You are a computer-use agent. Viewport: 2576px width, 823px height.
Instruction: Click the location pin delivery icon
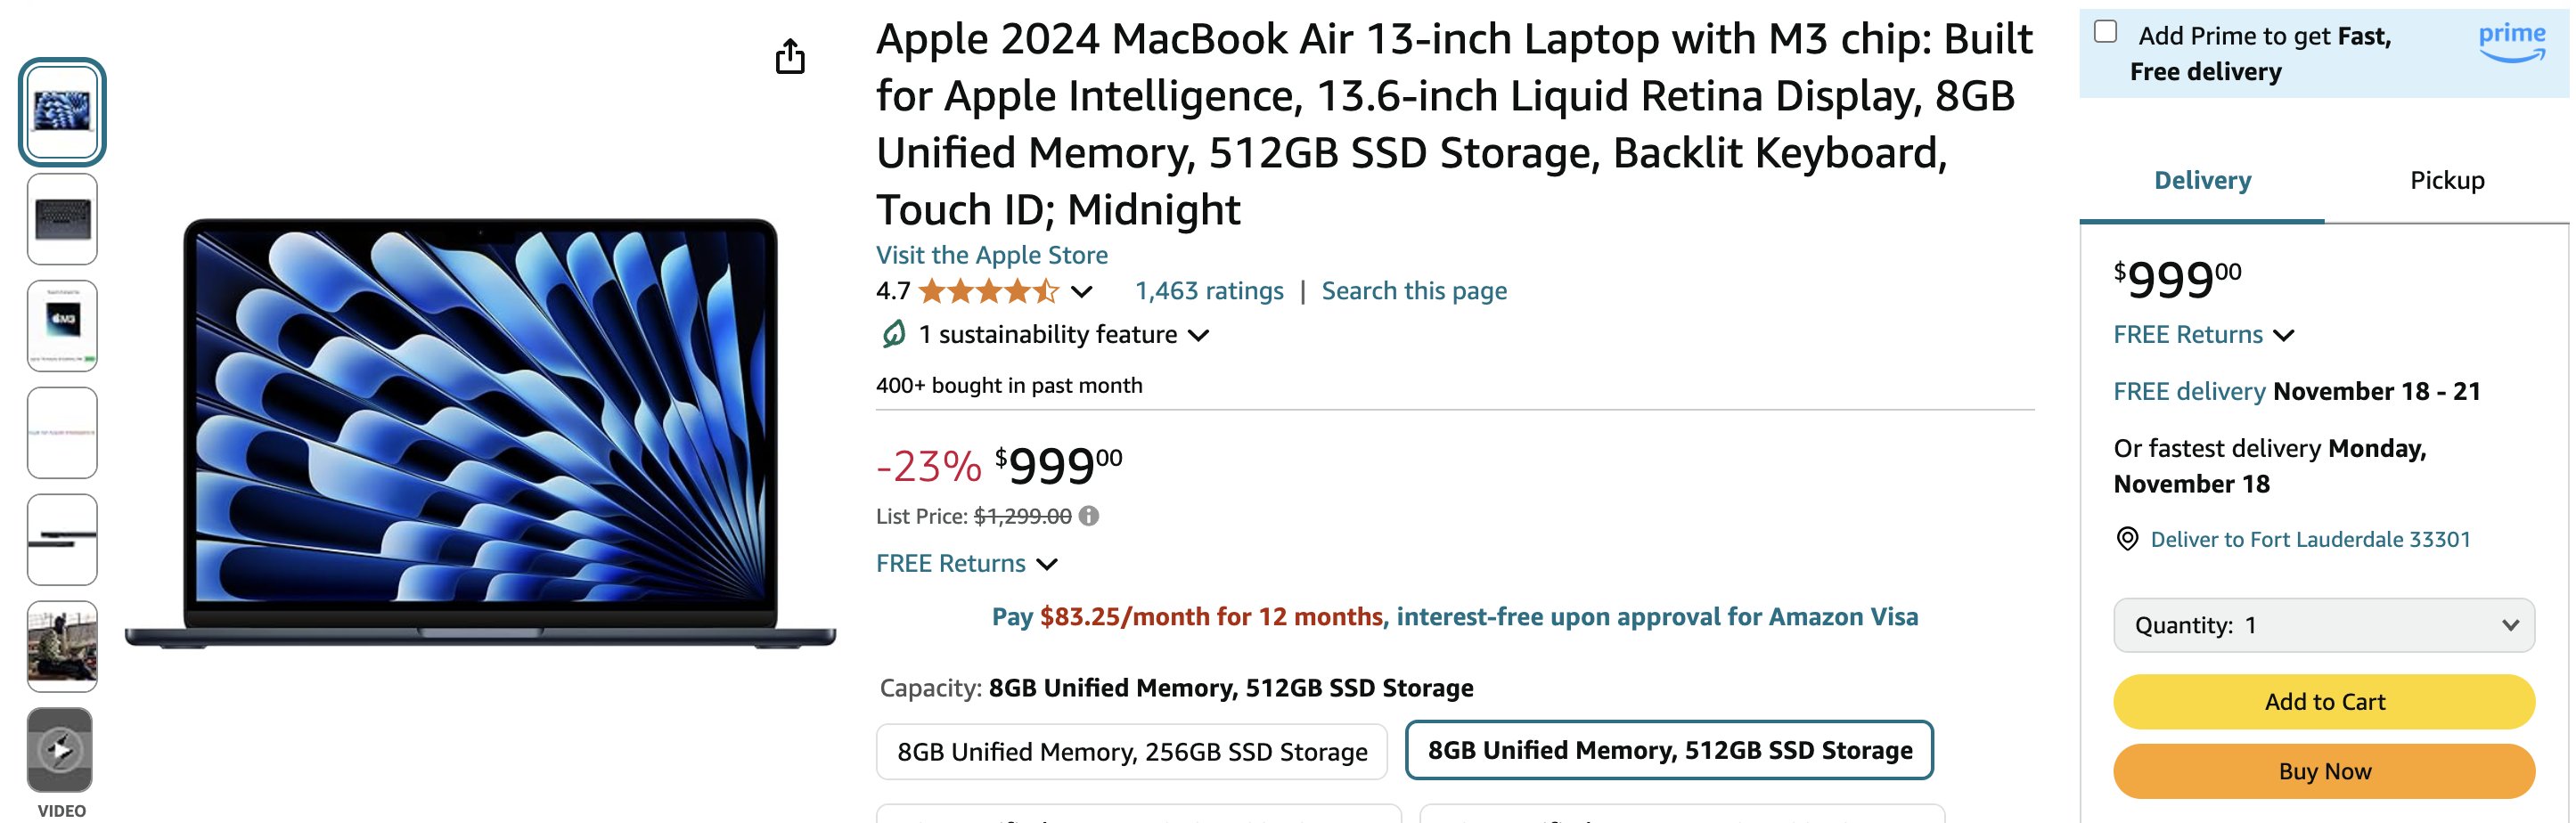(2127, 539)
